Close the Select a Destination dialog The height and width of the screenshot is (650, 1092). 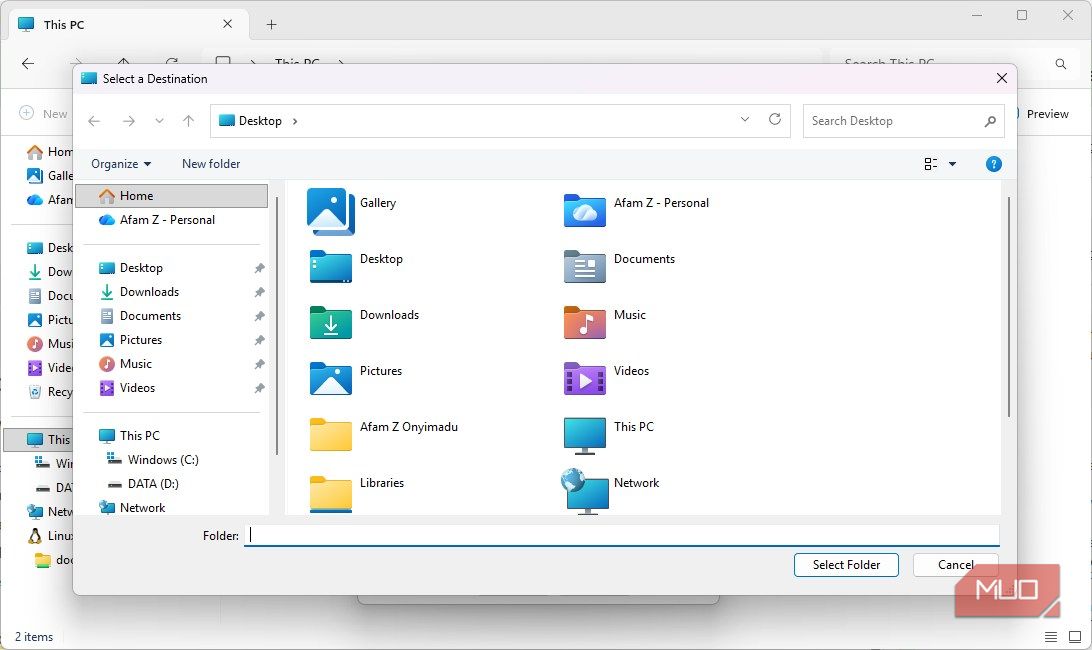(1001, 78)
